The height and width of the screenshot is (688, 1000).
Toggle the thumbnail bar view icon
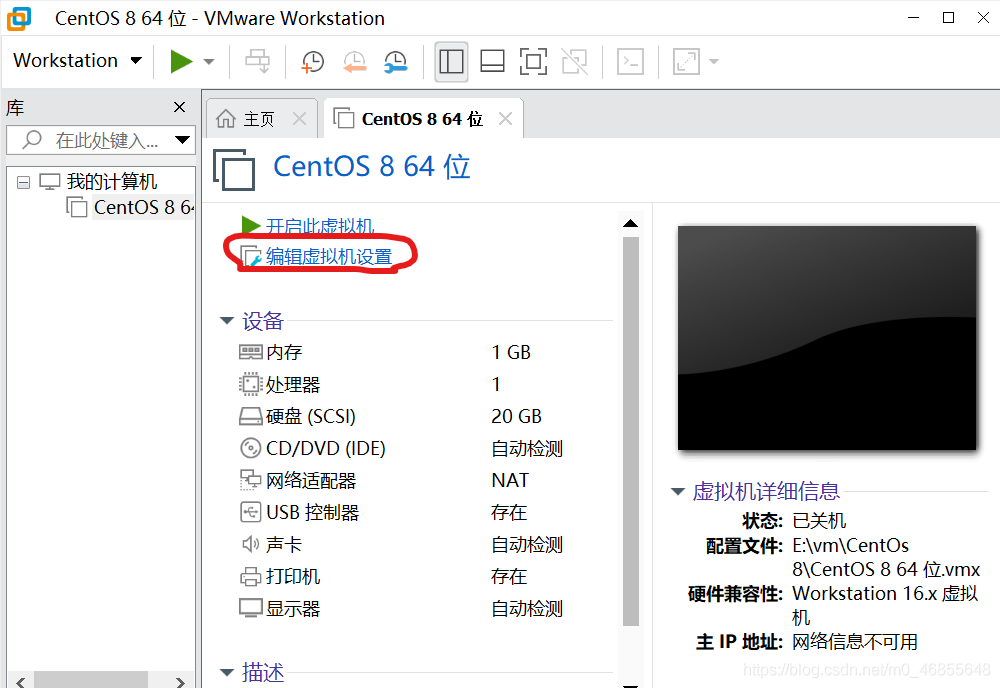[x=492, y=62]
